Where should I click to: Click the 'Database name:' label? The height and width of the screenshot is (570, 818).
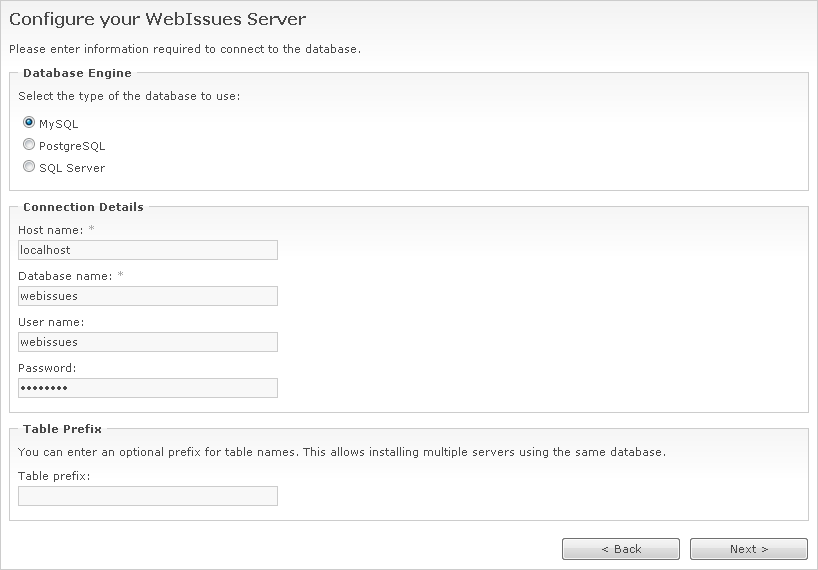click(65, 276)
